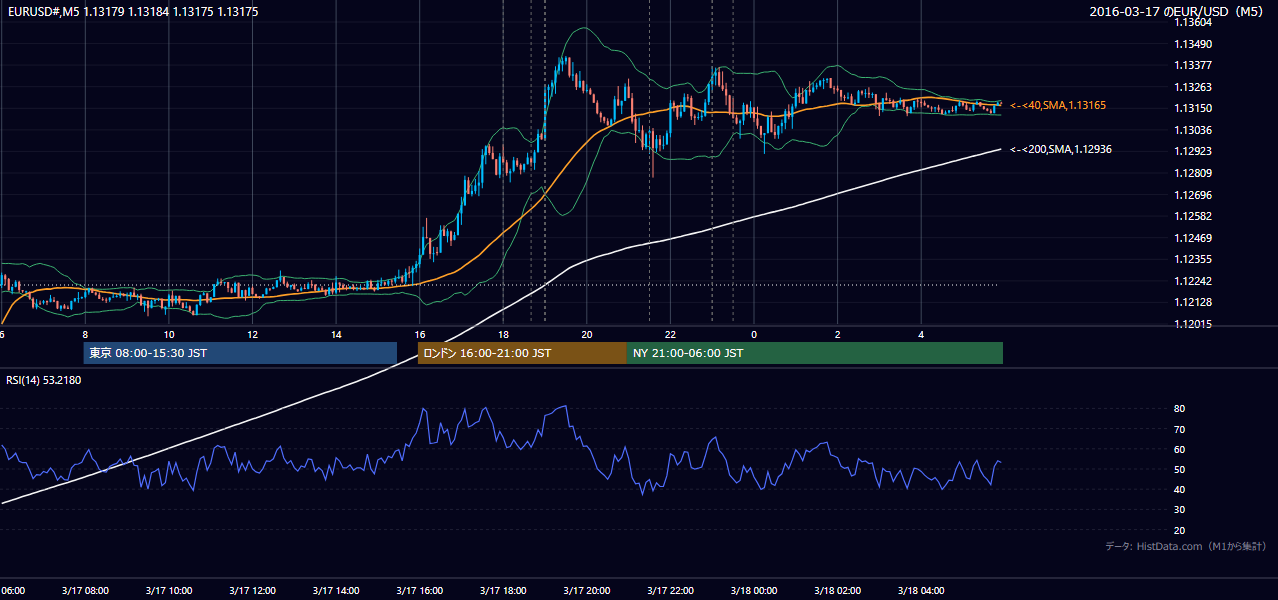
Task: Click RSI scale value 70
Action: [1180, 430]
